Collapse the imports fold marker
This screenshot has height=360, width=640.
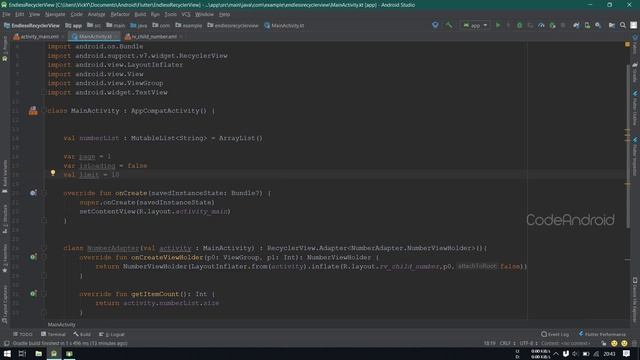(x=44, y=92)
